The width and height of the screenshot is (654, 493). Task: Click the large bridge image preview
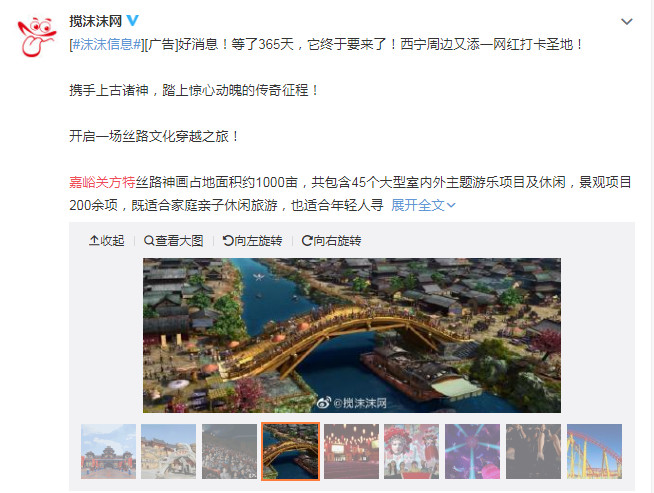[352, 335]
